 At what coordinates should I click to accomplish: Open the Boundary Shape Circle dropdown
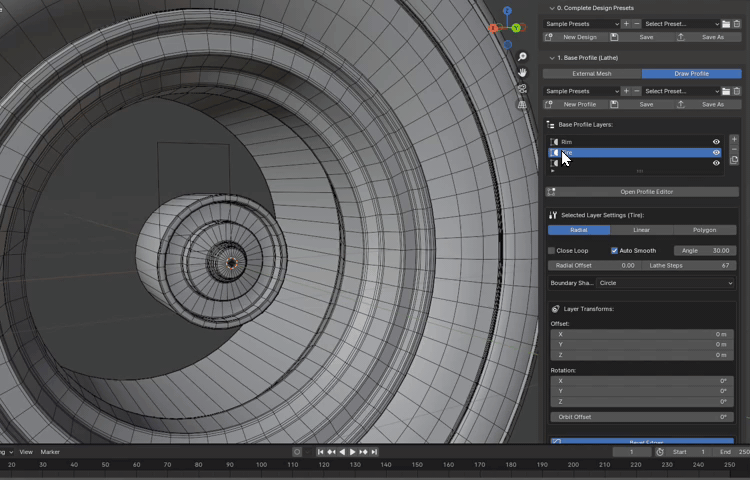coord(666,283)
